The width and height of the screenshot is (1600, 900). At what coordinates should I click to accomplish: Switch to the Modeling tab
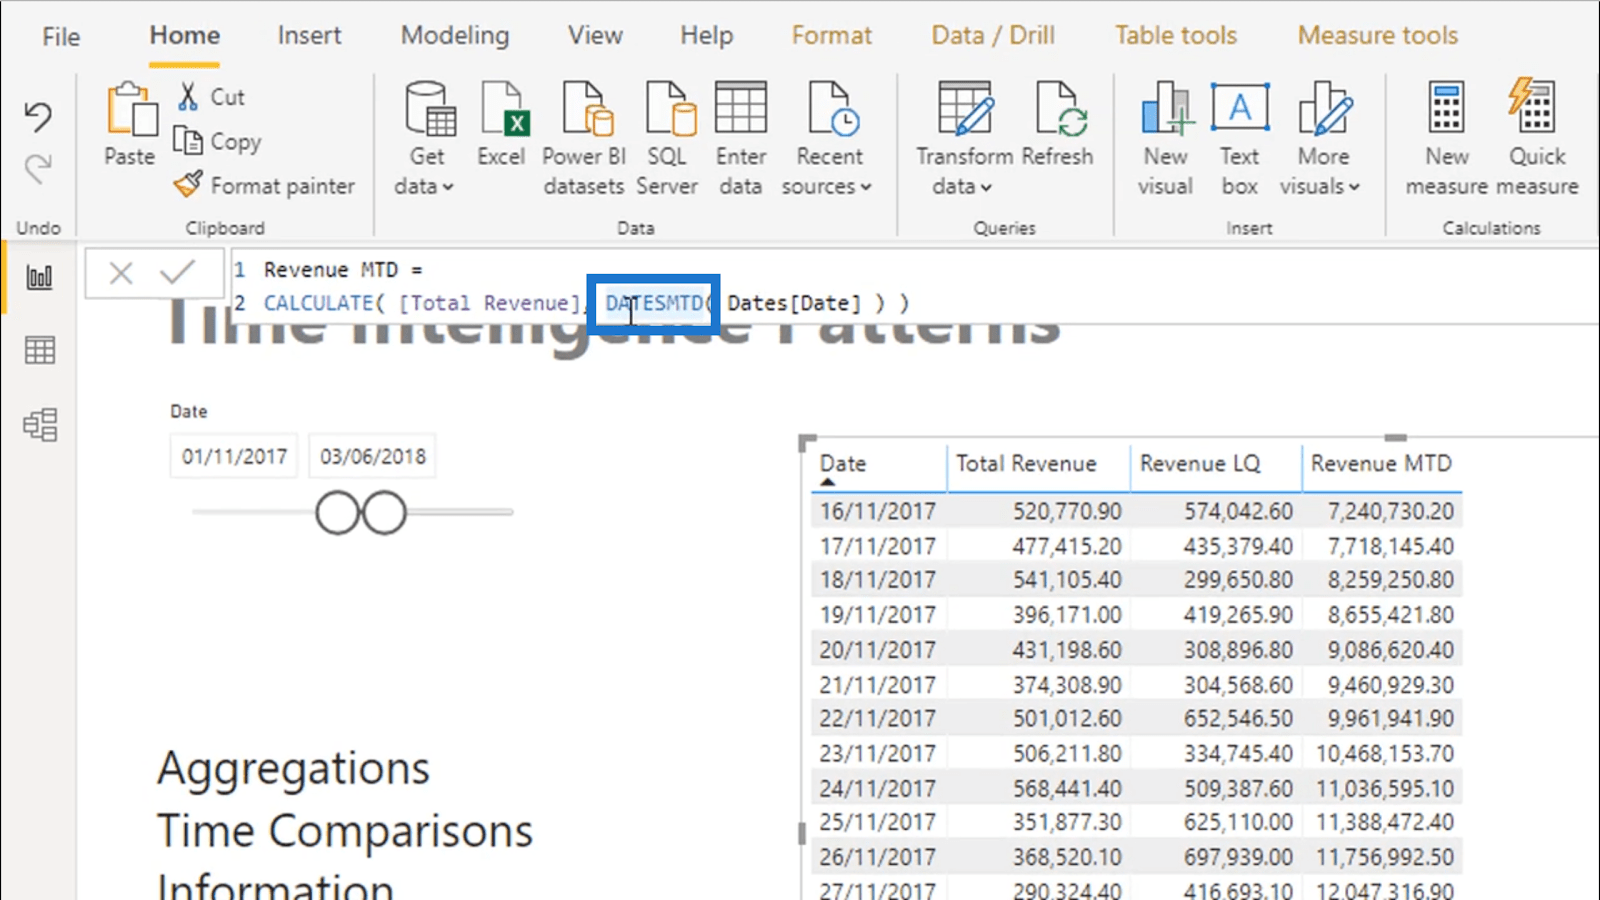point(455,35)
